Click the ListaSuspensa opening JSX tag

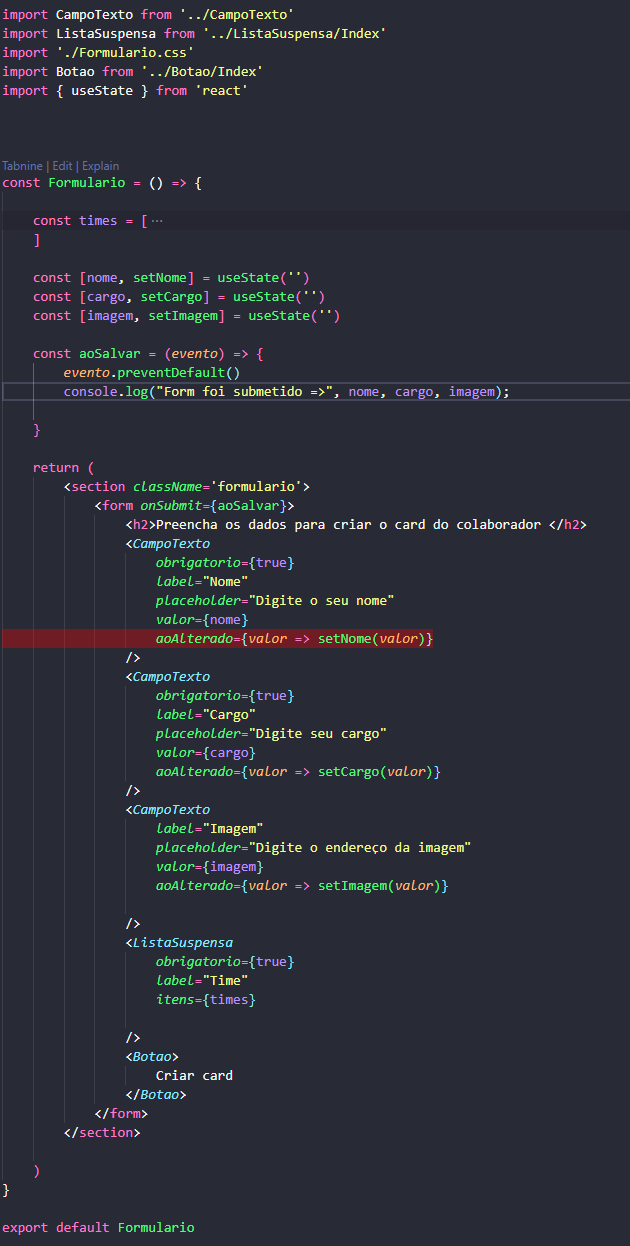(x=179, y=943)
